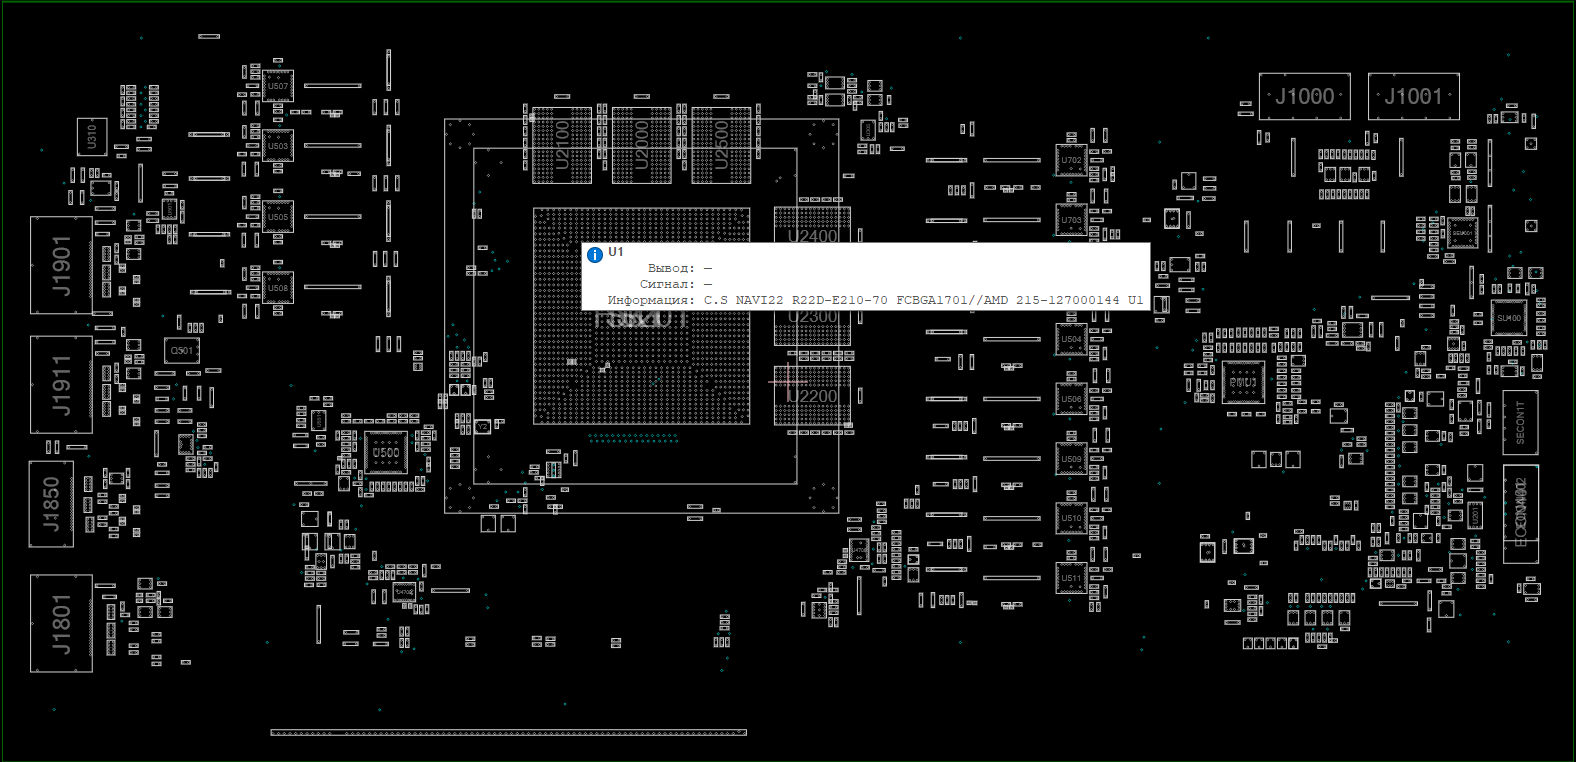Select the J1850 connector

pyautogui.click(x=51, y=504)
